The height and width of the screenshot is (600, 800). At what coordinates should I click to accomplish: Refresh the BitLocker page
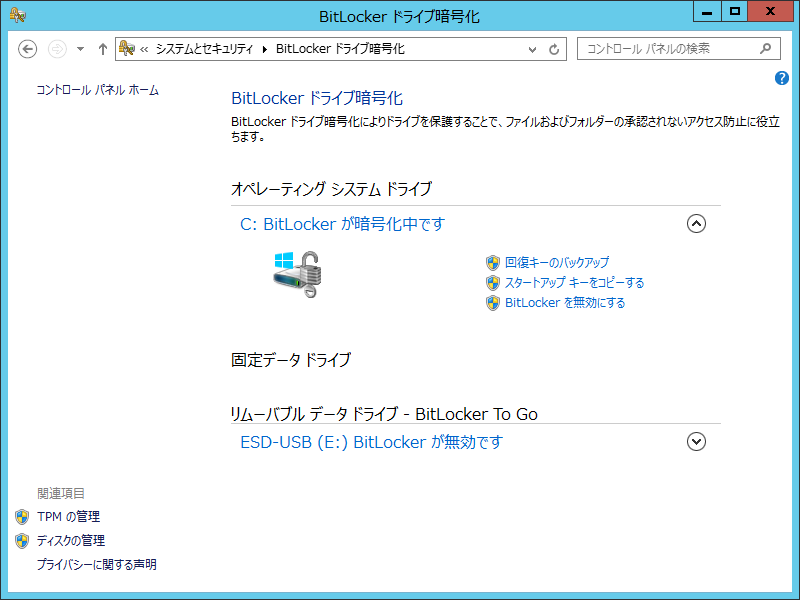[554, 49]
